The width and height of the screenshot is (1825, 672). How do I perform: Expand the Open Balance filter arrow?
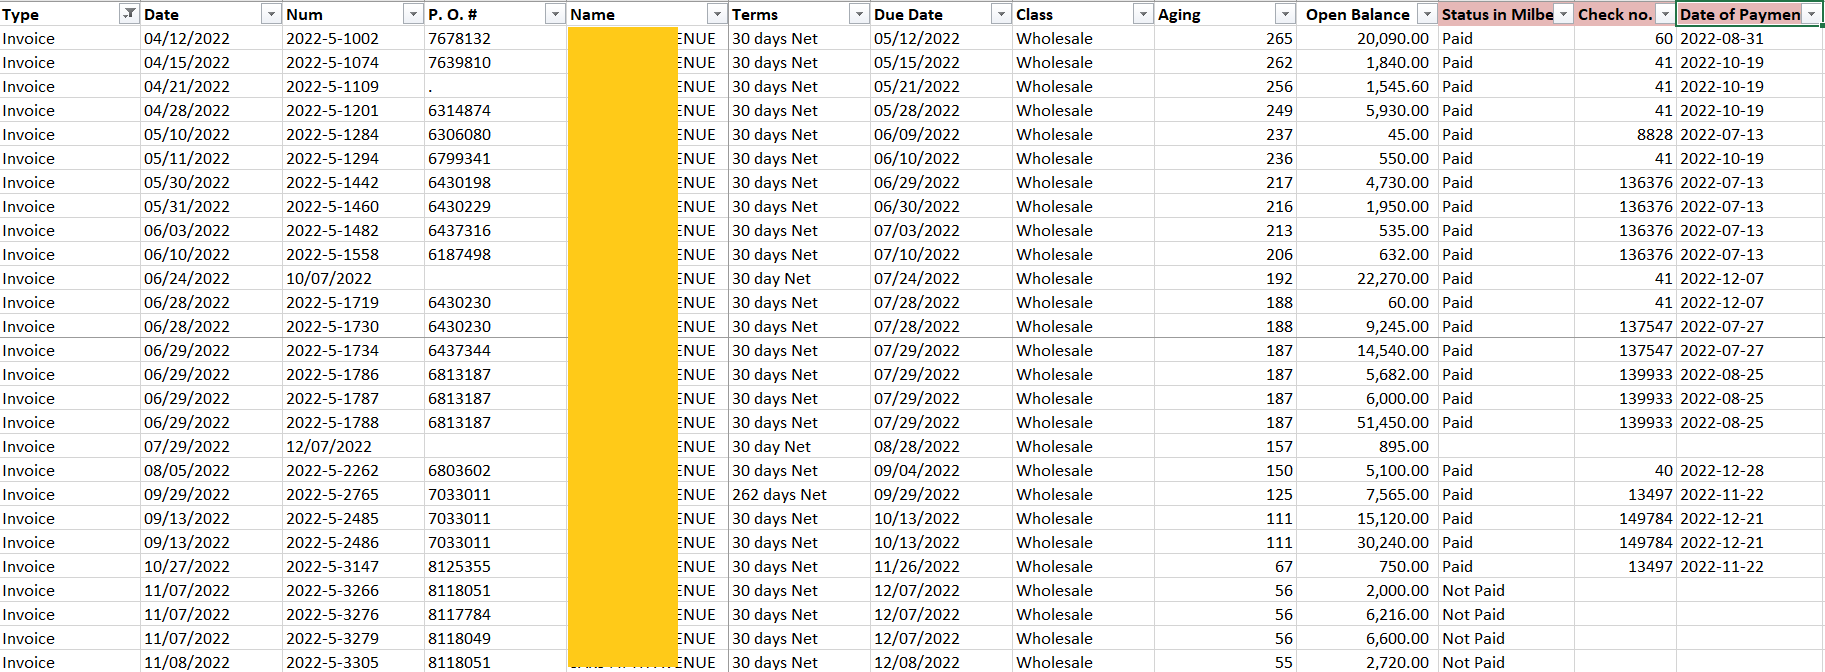[1427, 14]
